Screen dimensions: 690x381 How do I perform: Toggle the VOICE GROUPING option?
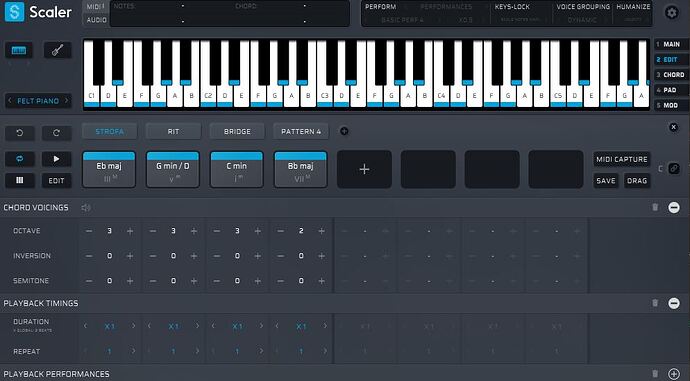point(583,7)
